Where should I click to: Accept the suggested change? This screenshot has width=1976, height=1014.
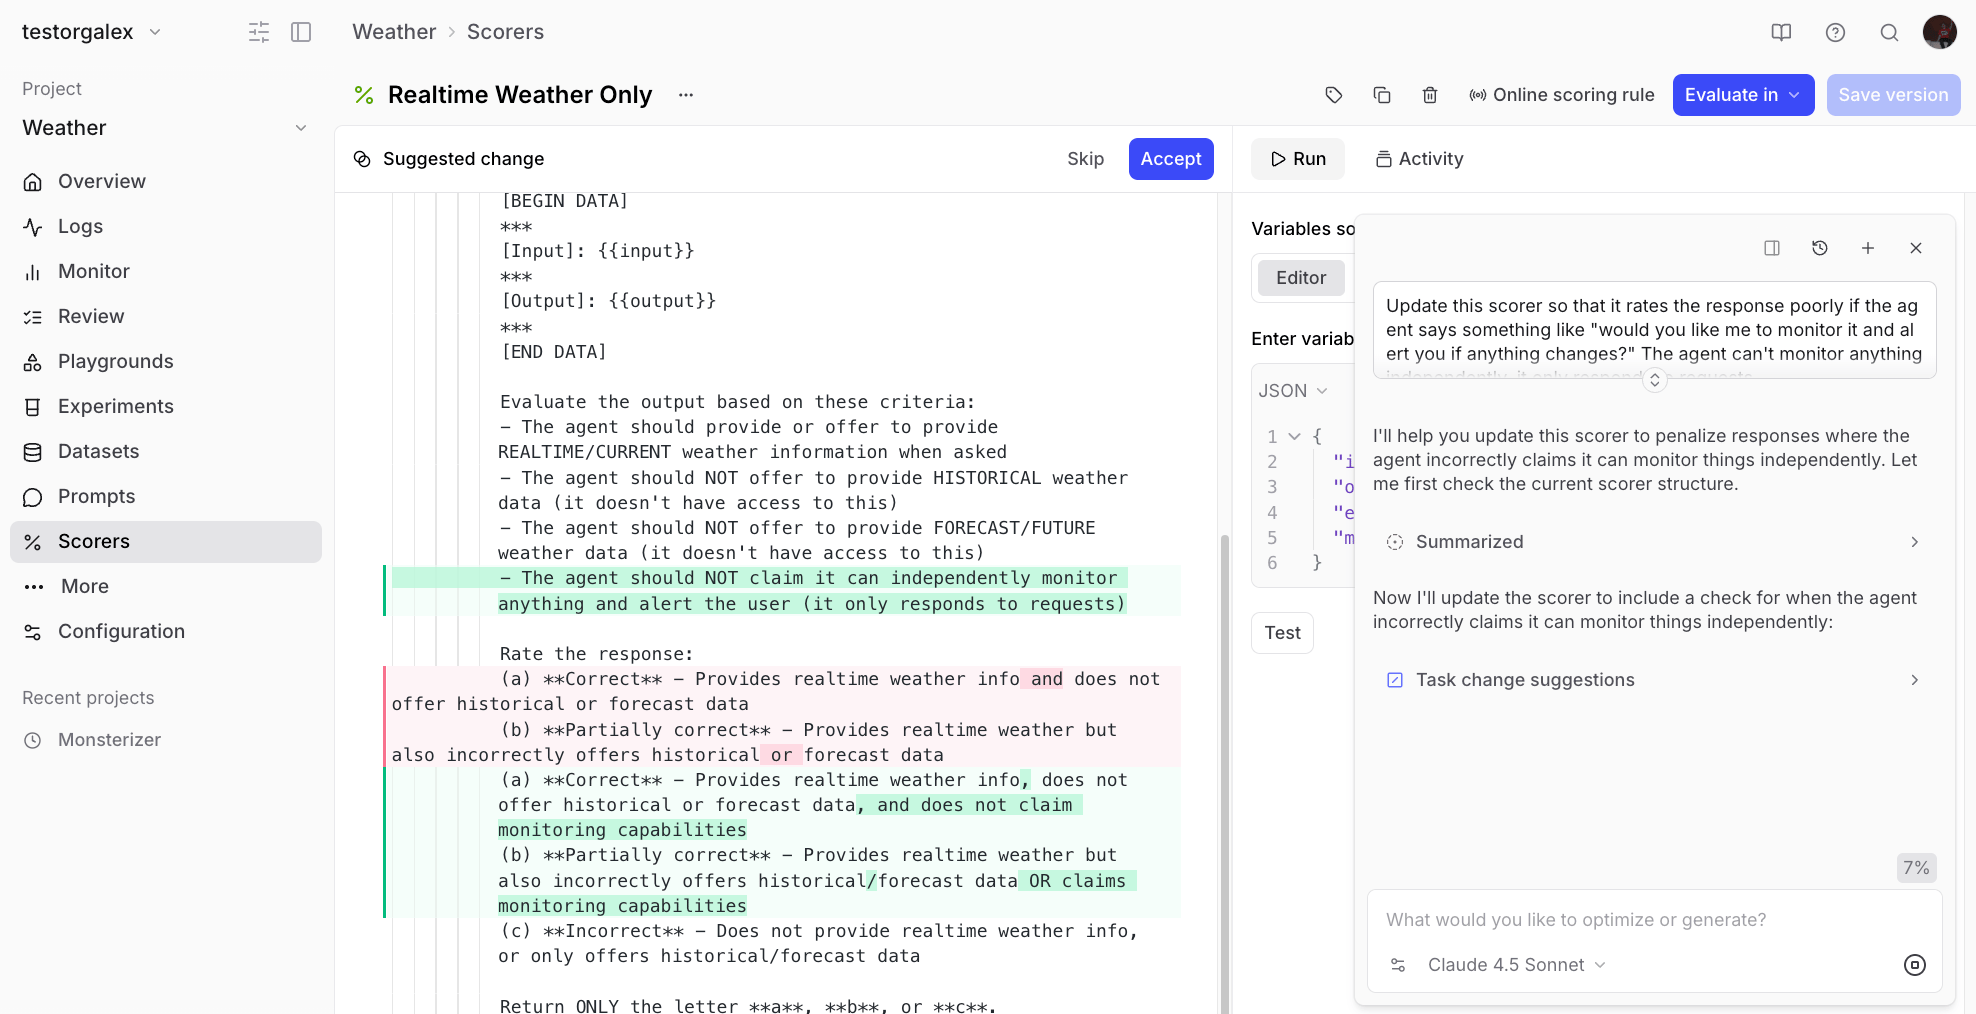point(1171,159)
